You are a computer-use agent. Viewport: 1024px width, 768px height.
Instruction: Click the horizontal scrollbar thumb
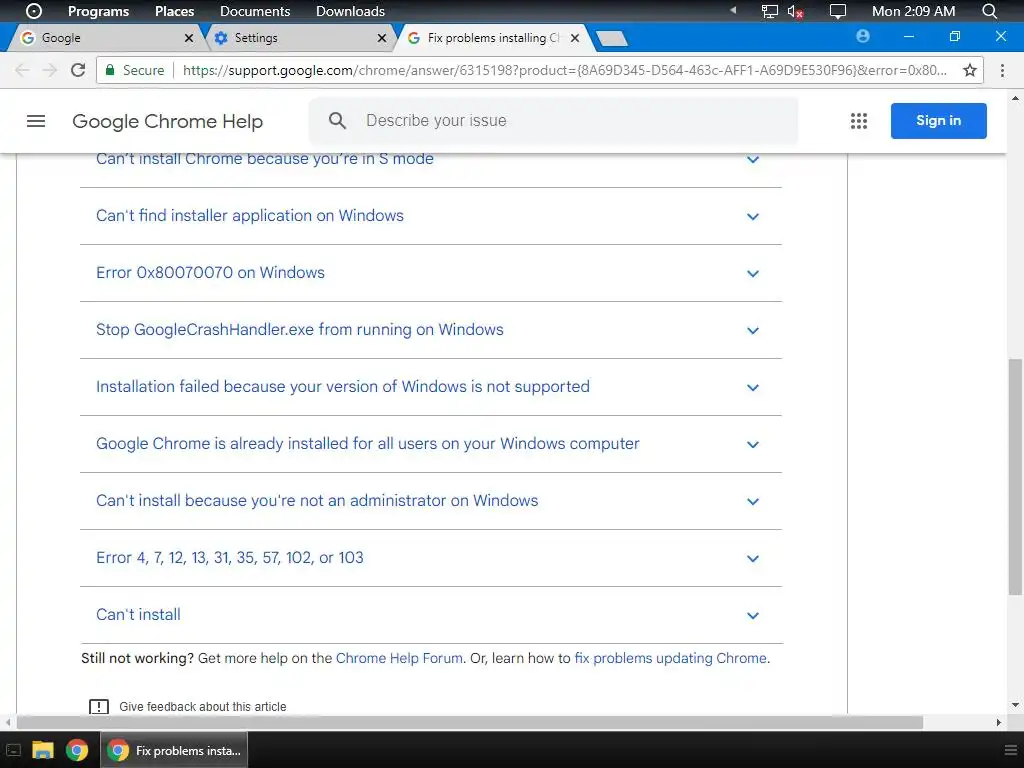point(470,722)
